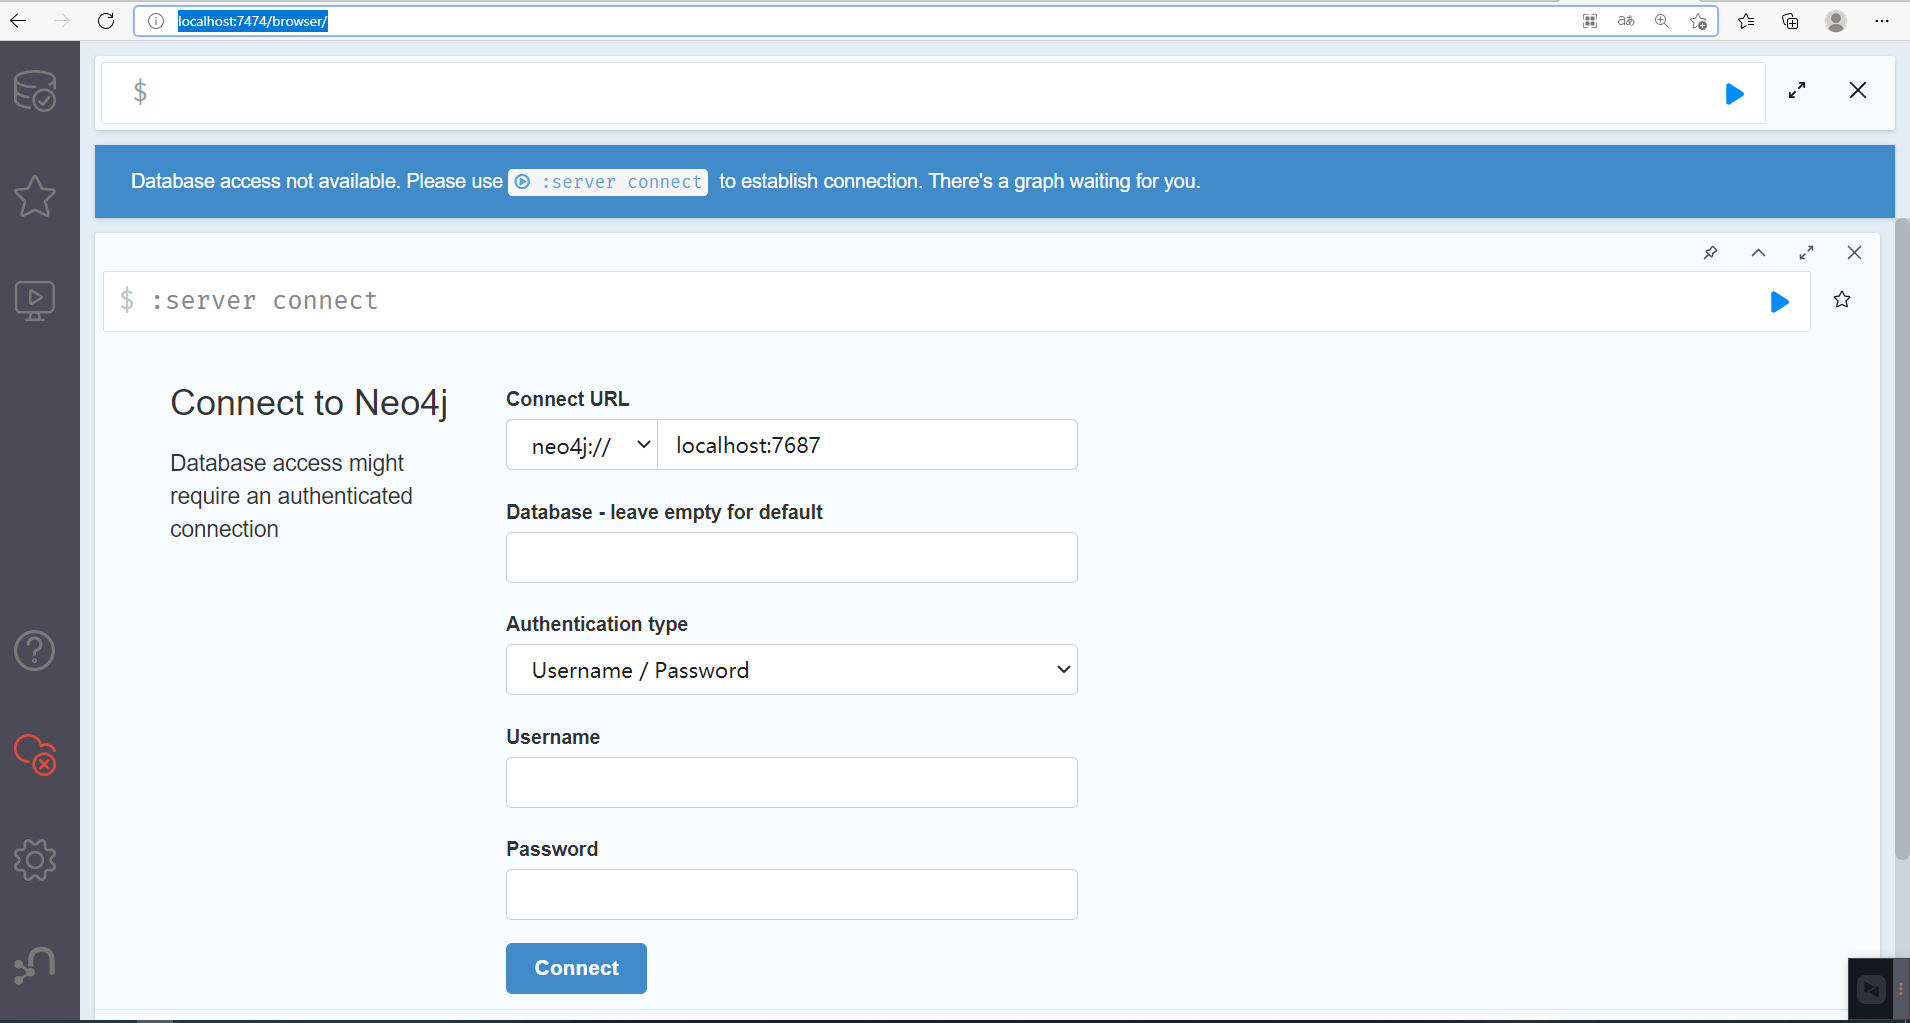
Task: Open the Project Files play-screen sidebar icon
Action: [x=35, y=300]
